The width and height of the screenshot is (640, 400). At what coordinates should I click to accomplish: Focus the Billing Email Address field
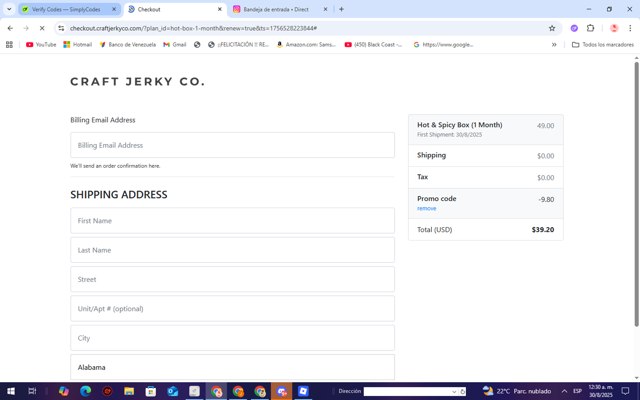232,145
